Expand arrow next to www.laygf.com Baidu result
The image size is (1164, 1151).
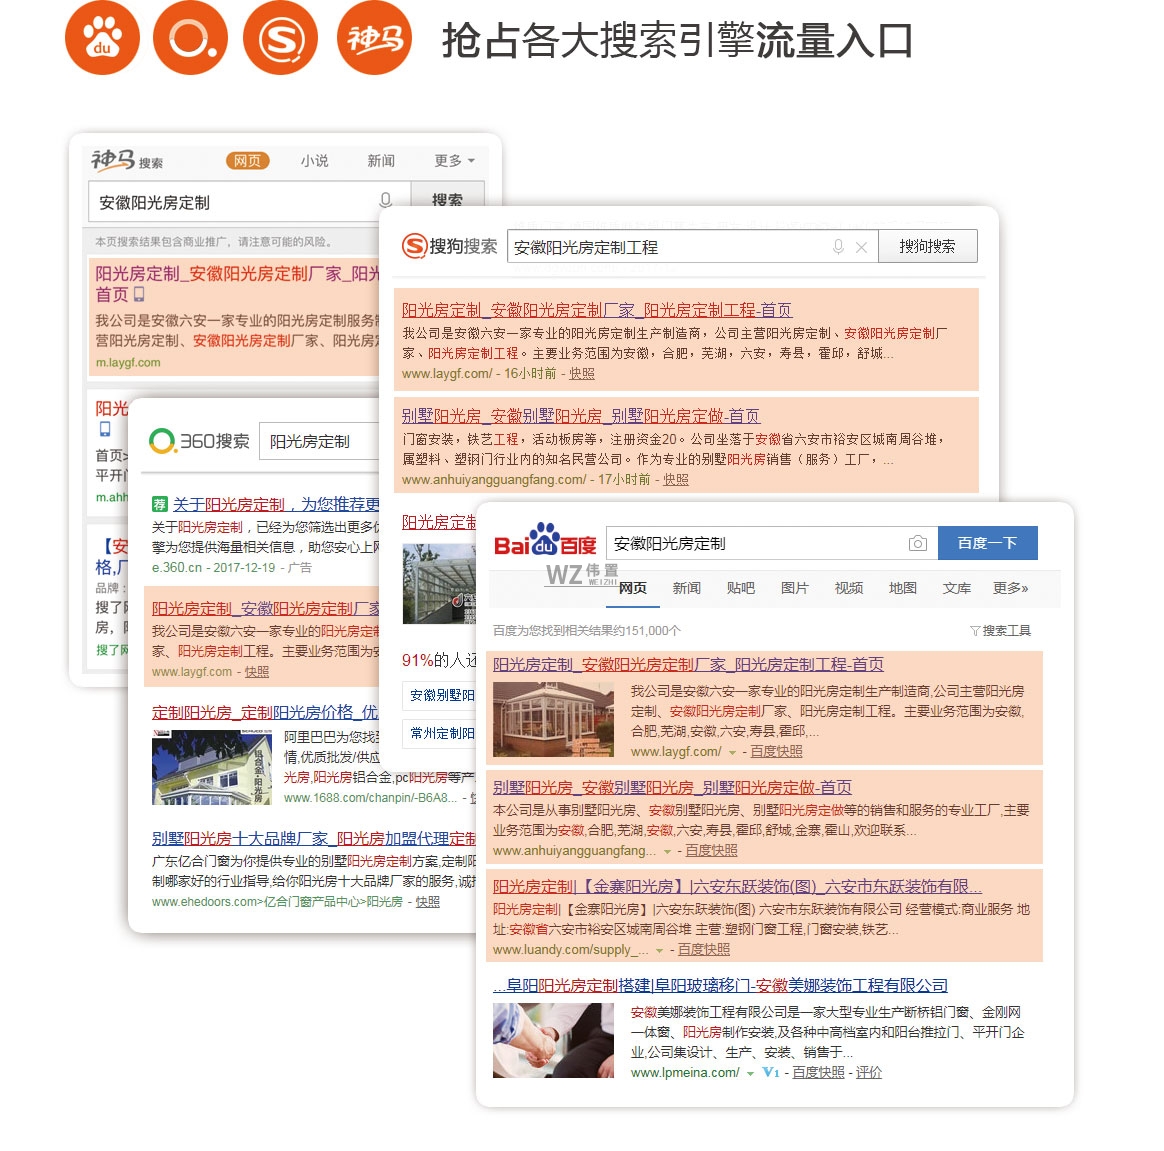click(733, 752)
